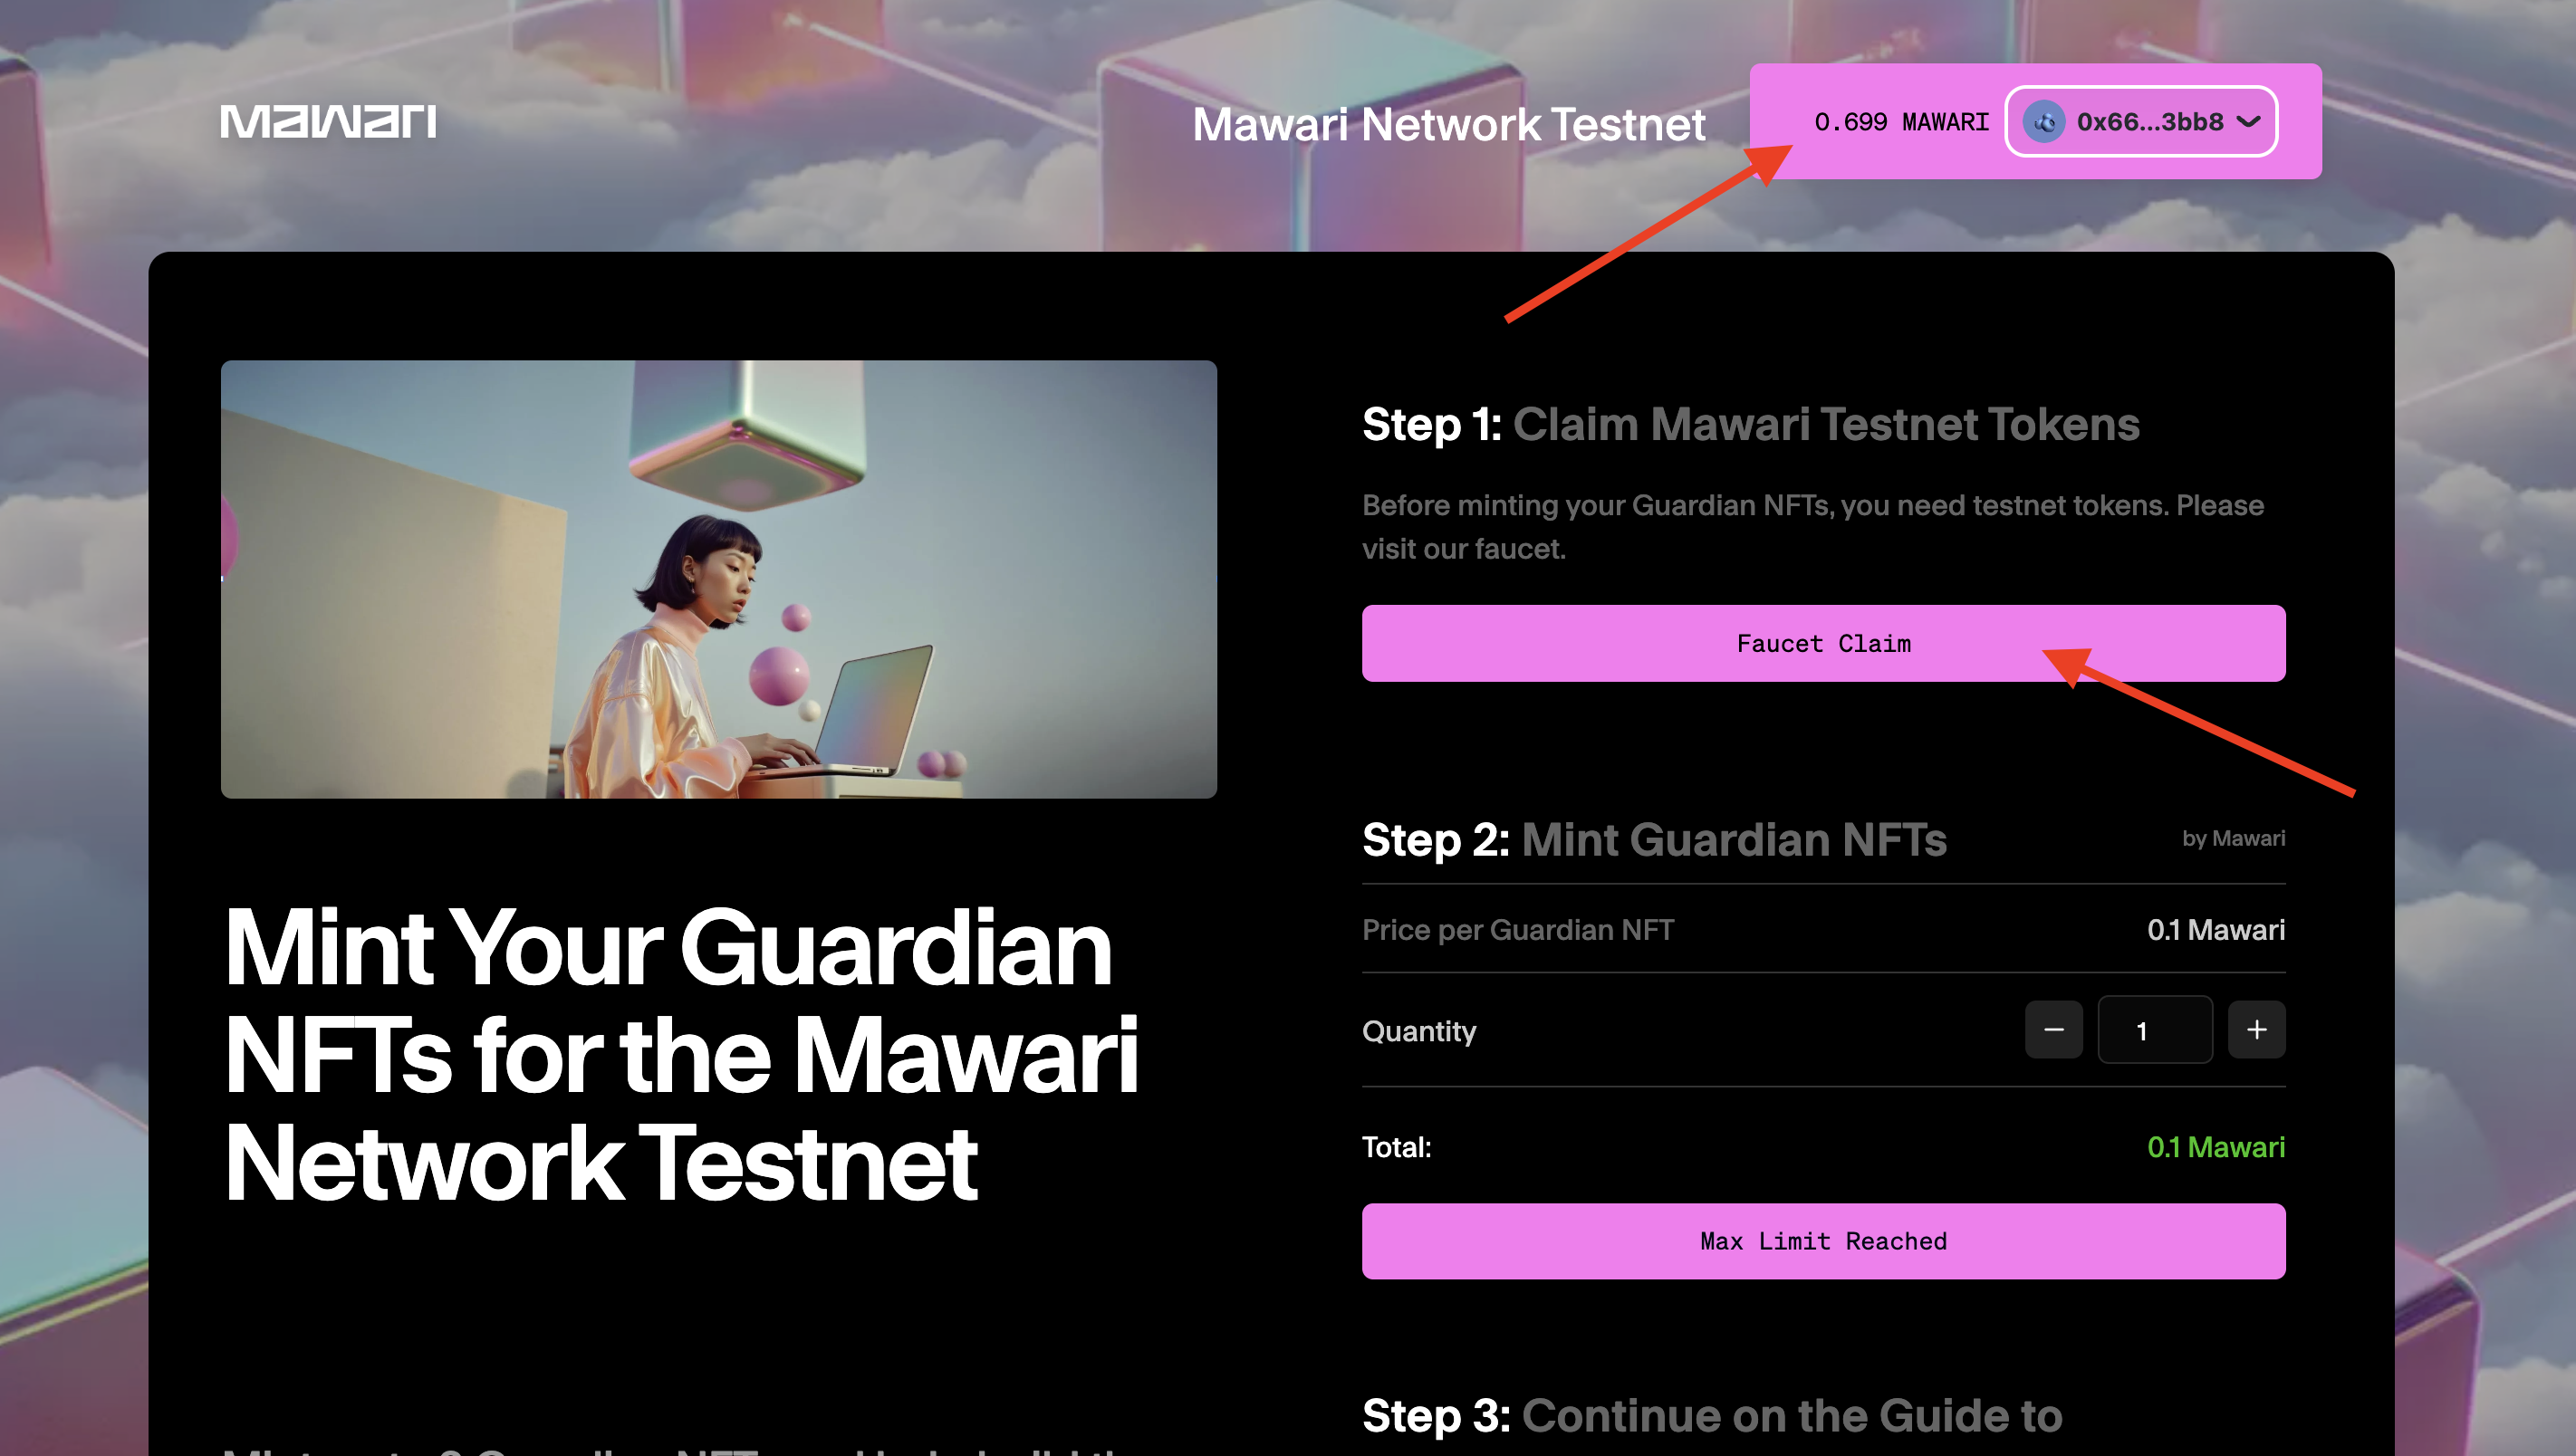Click the Mawari Network Testnet title
This screenshot has width=2576, height=1456.
point(1448,124)
